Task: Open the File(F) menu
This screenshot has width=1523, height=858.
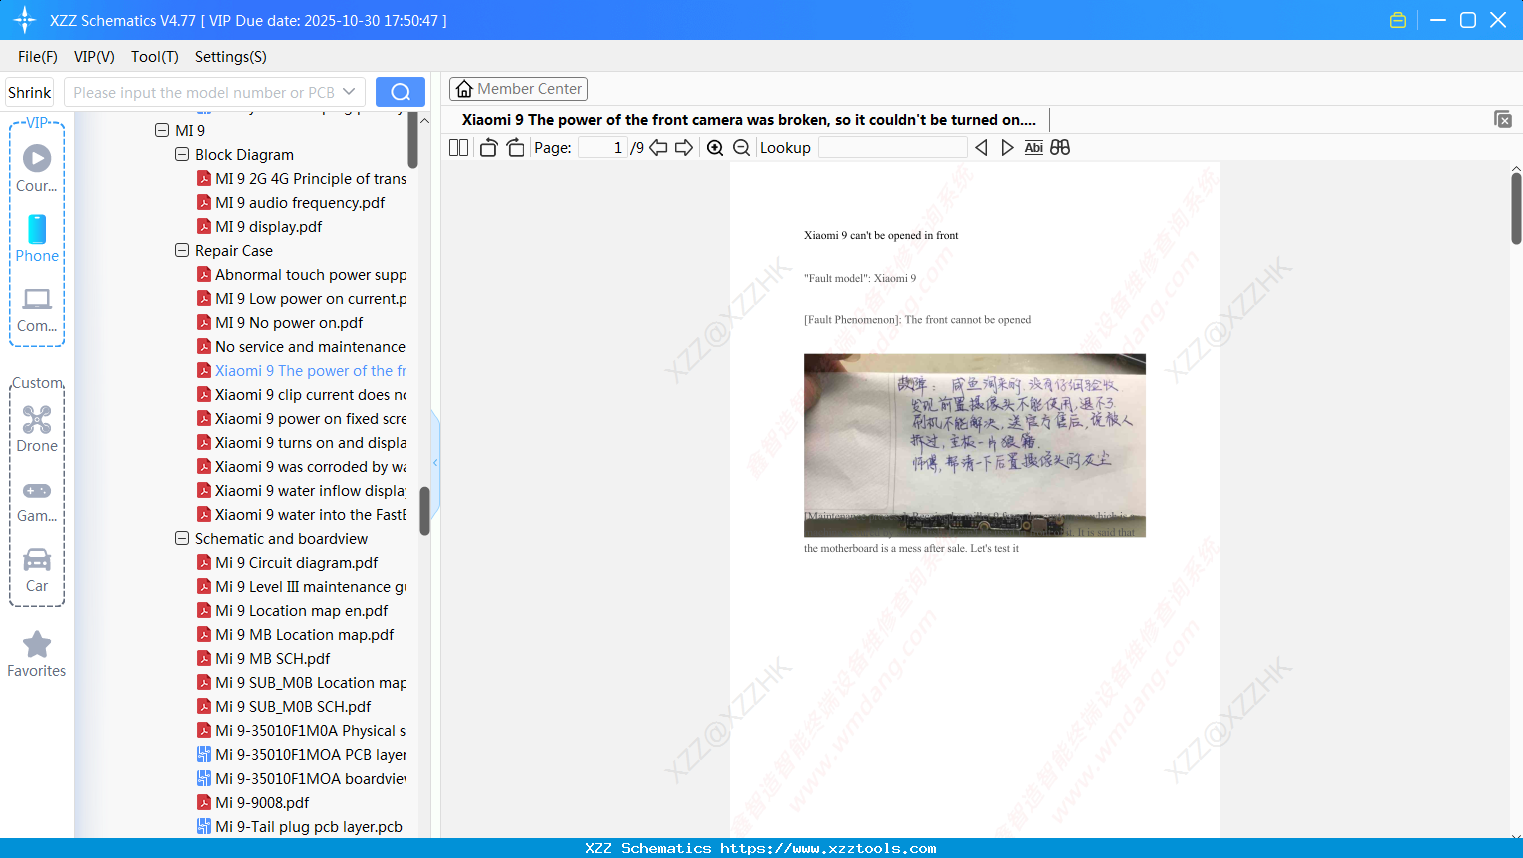Action: tap(38, 57)
